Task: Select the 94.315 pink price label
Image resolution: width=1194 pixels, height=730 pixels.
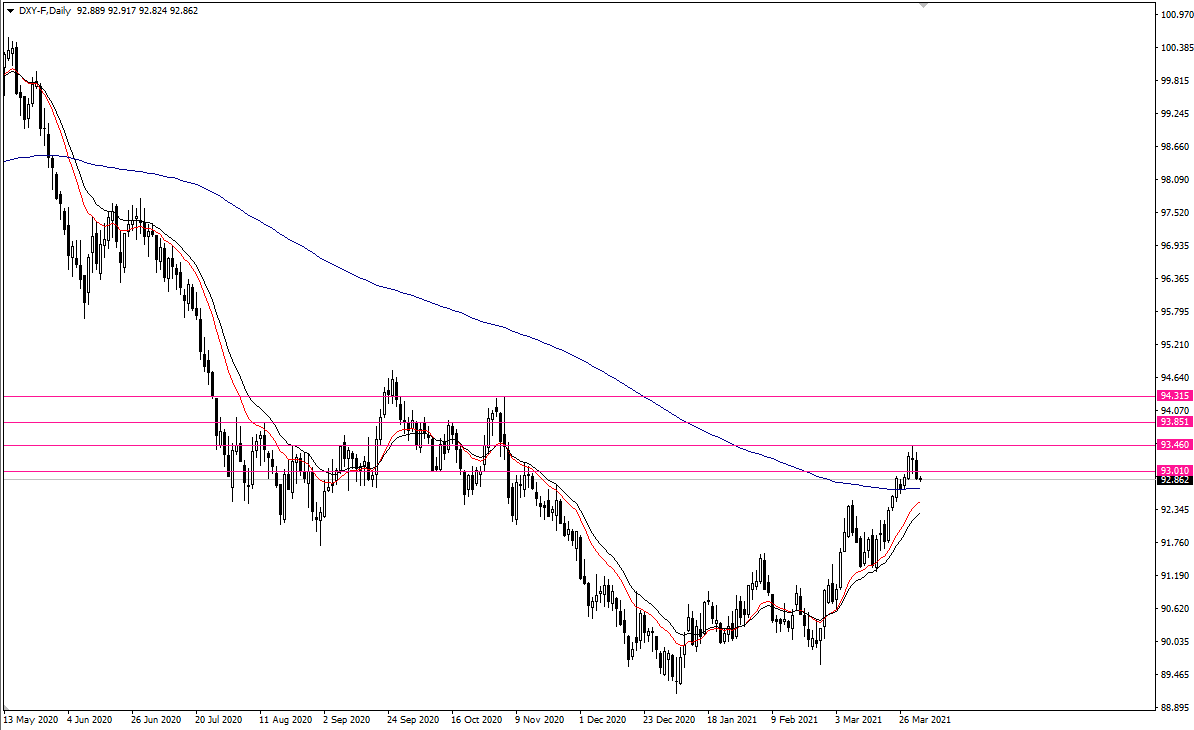Action: coord(1174,396)
